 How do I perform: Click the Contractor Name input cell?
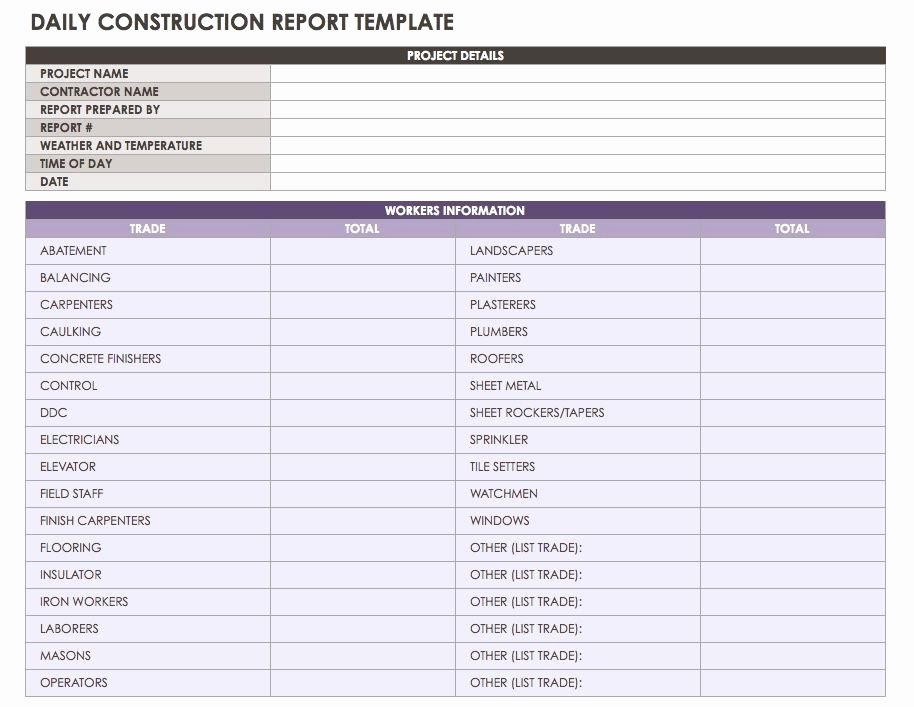coord(578,92)
